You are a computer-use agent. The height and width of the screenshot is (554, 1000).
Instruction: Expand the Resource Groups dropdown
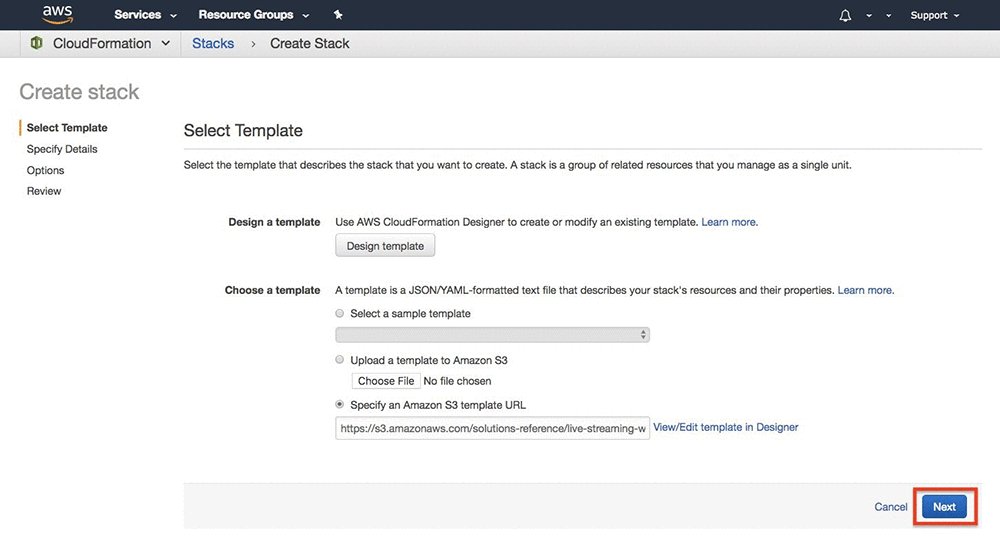point(254,15)
